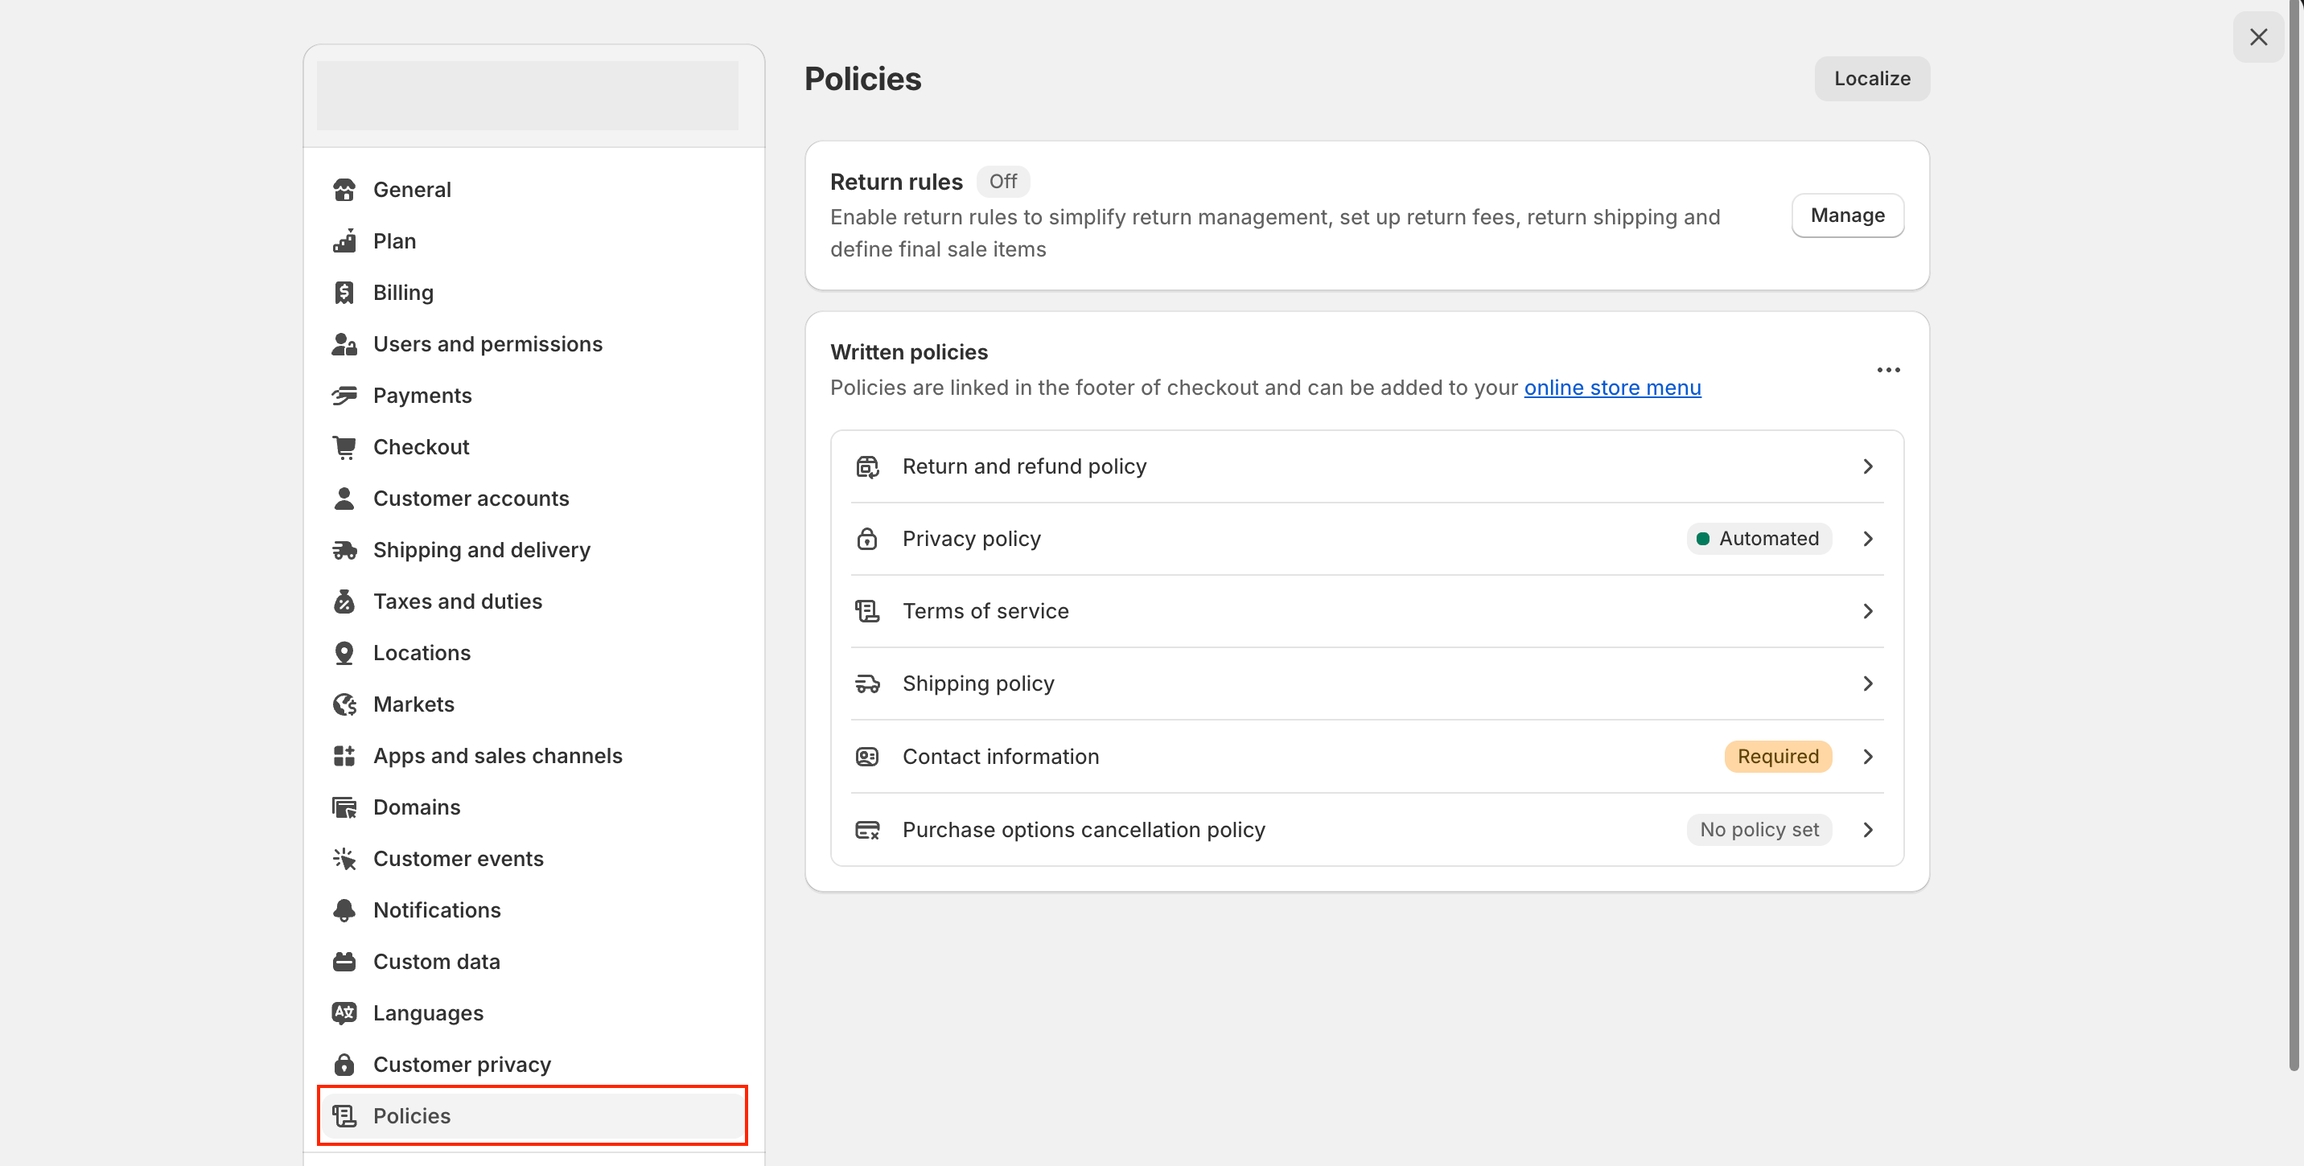Screen dimensions: 2304x1166
Task: Open Written policies three-dot menu
Action: pos(1888,370)
